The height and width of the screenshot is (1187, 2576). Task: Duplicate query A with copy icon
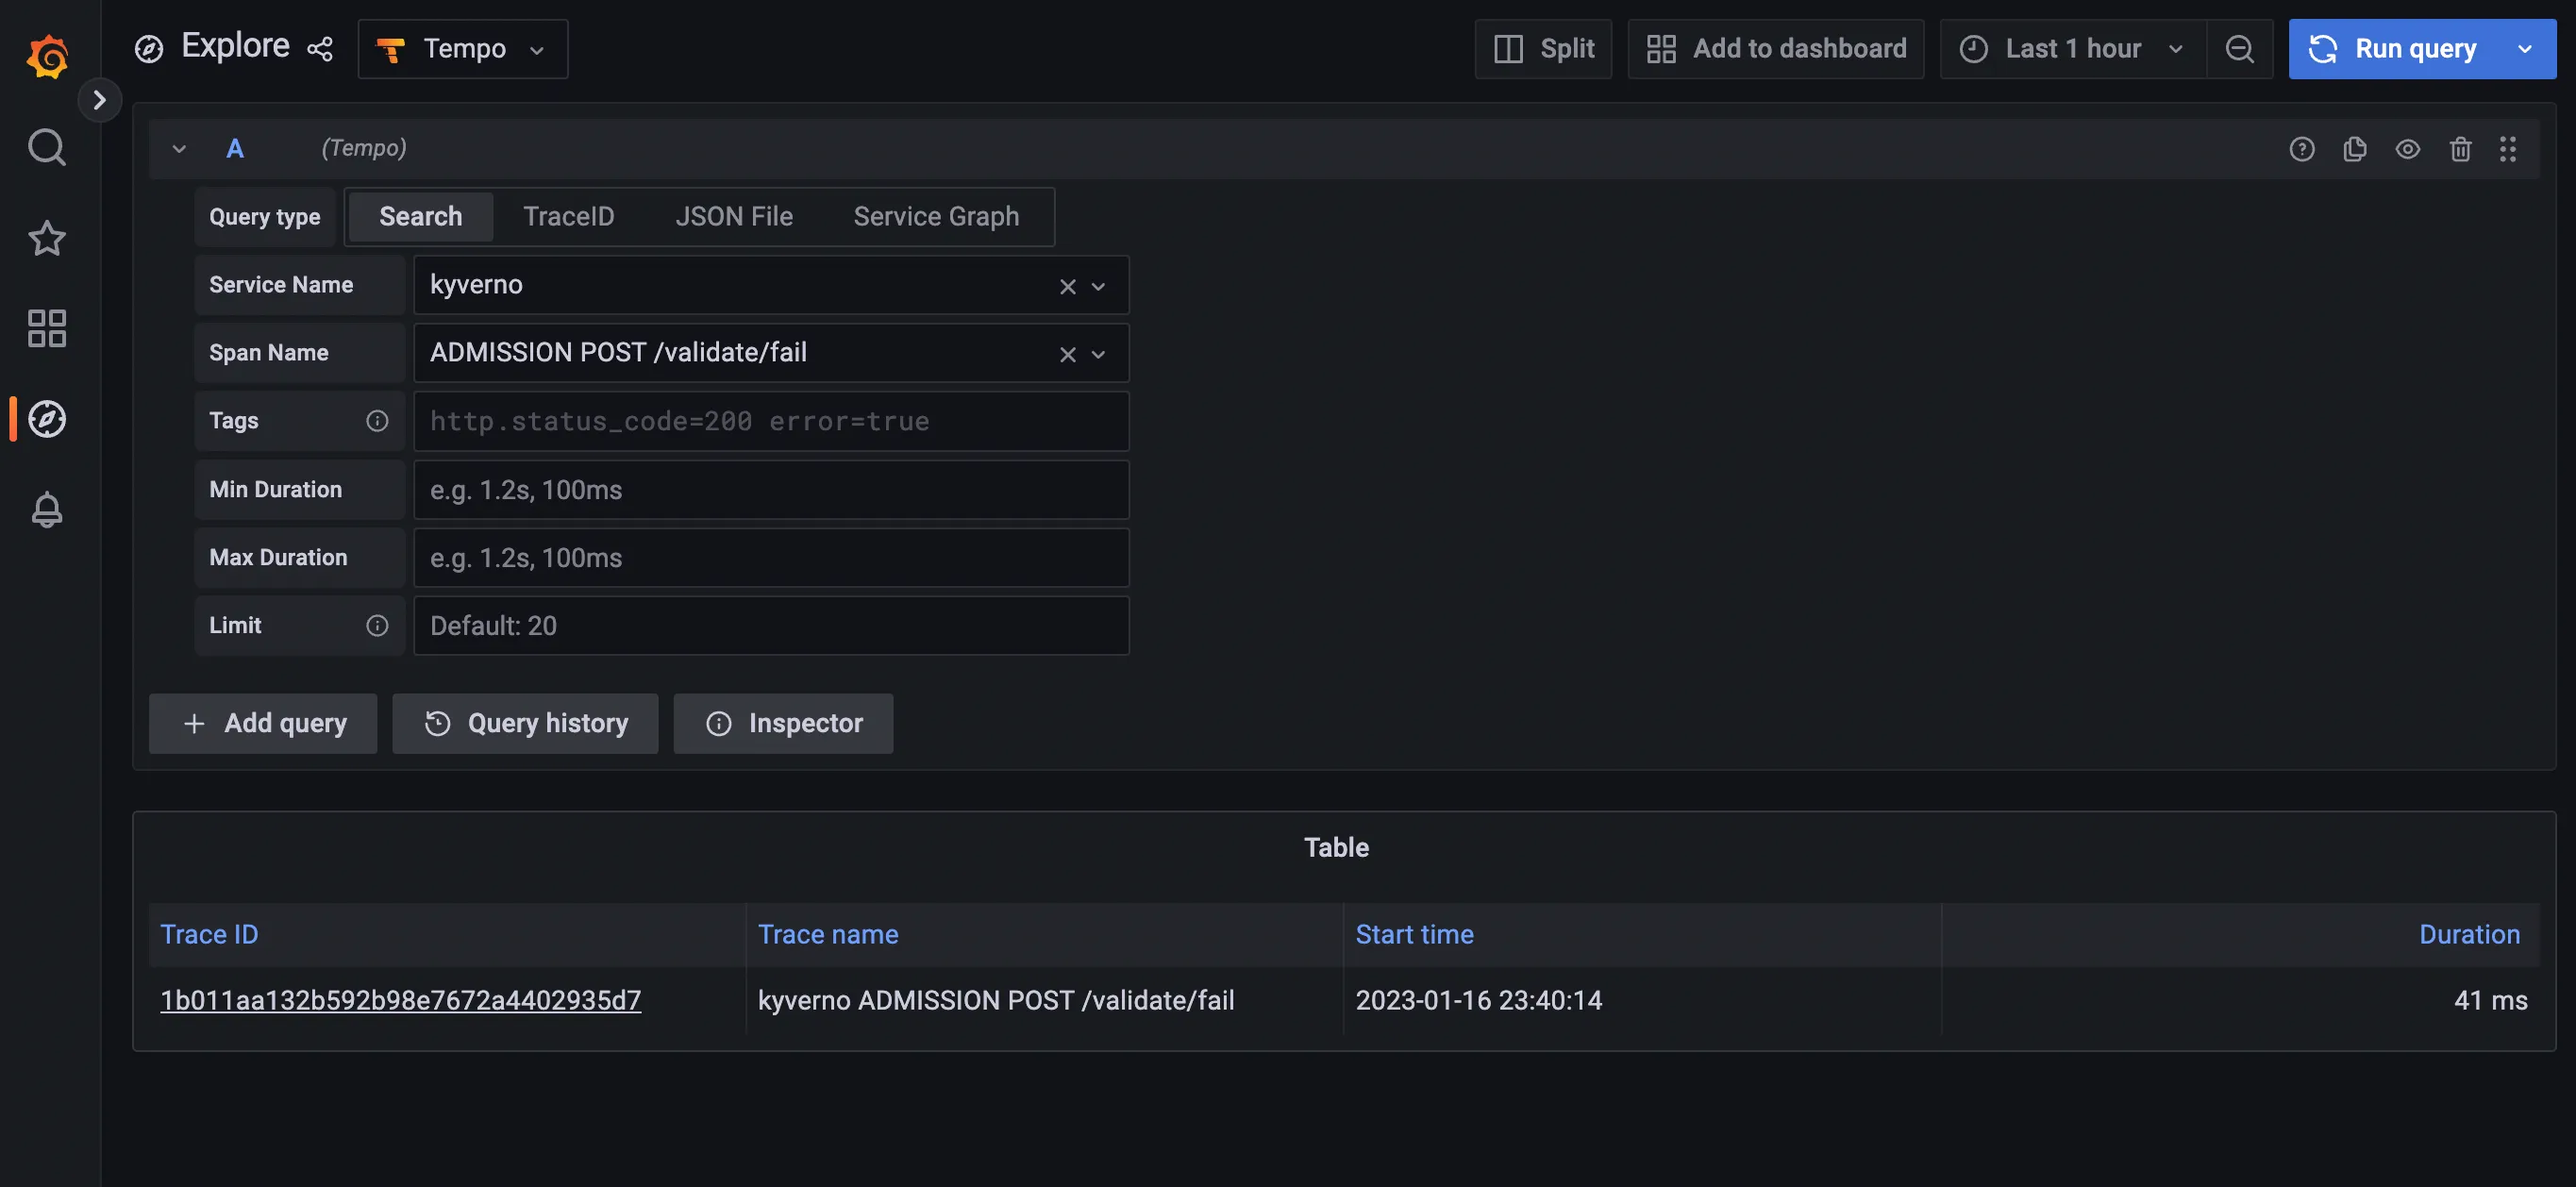pyautogui.click(x=2354, y=149)
